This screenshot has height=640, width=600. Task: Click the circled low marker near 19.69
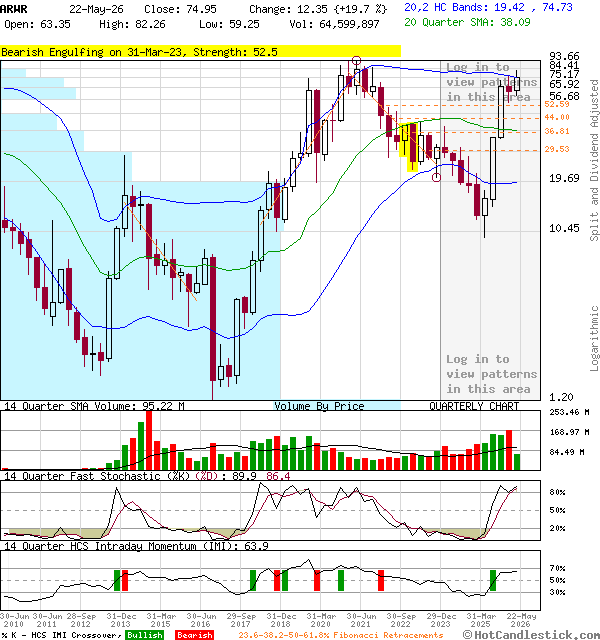click(436, 177)
